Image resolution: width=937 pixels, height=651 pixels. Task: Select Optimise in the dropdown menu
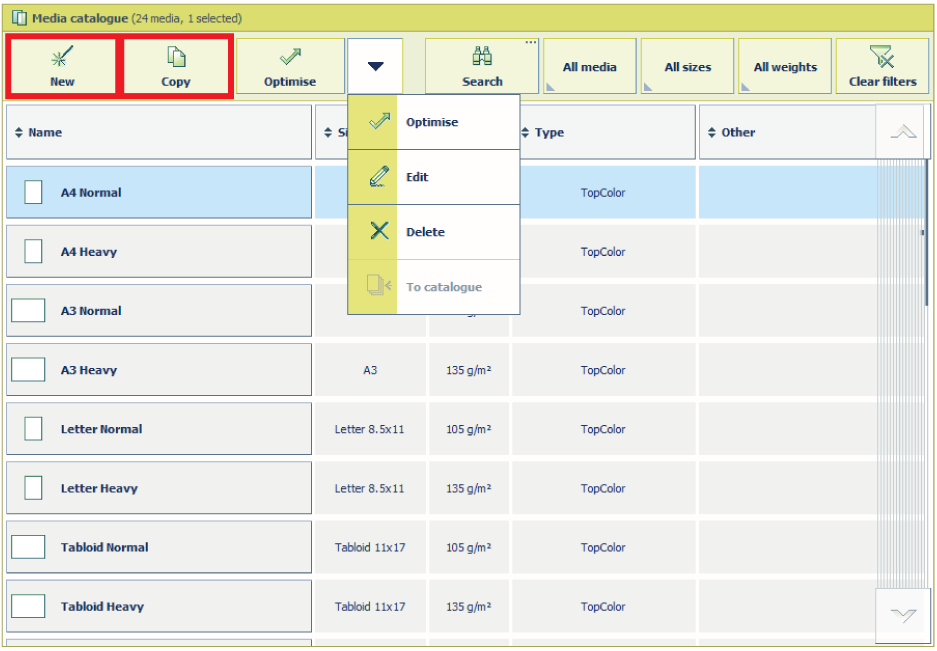(432, 122)
